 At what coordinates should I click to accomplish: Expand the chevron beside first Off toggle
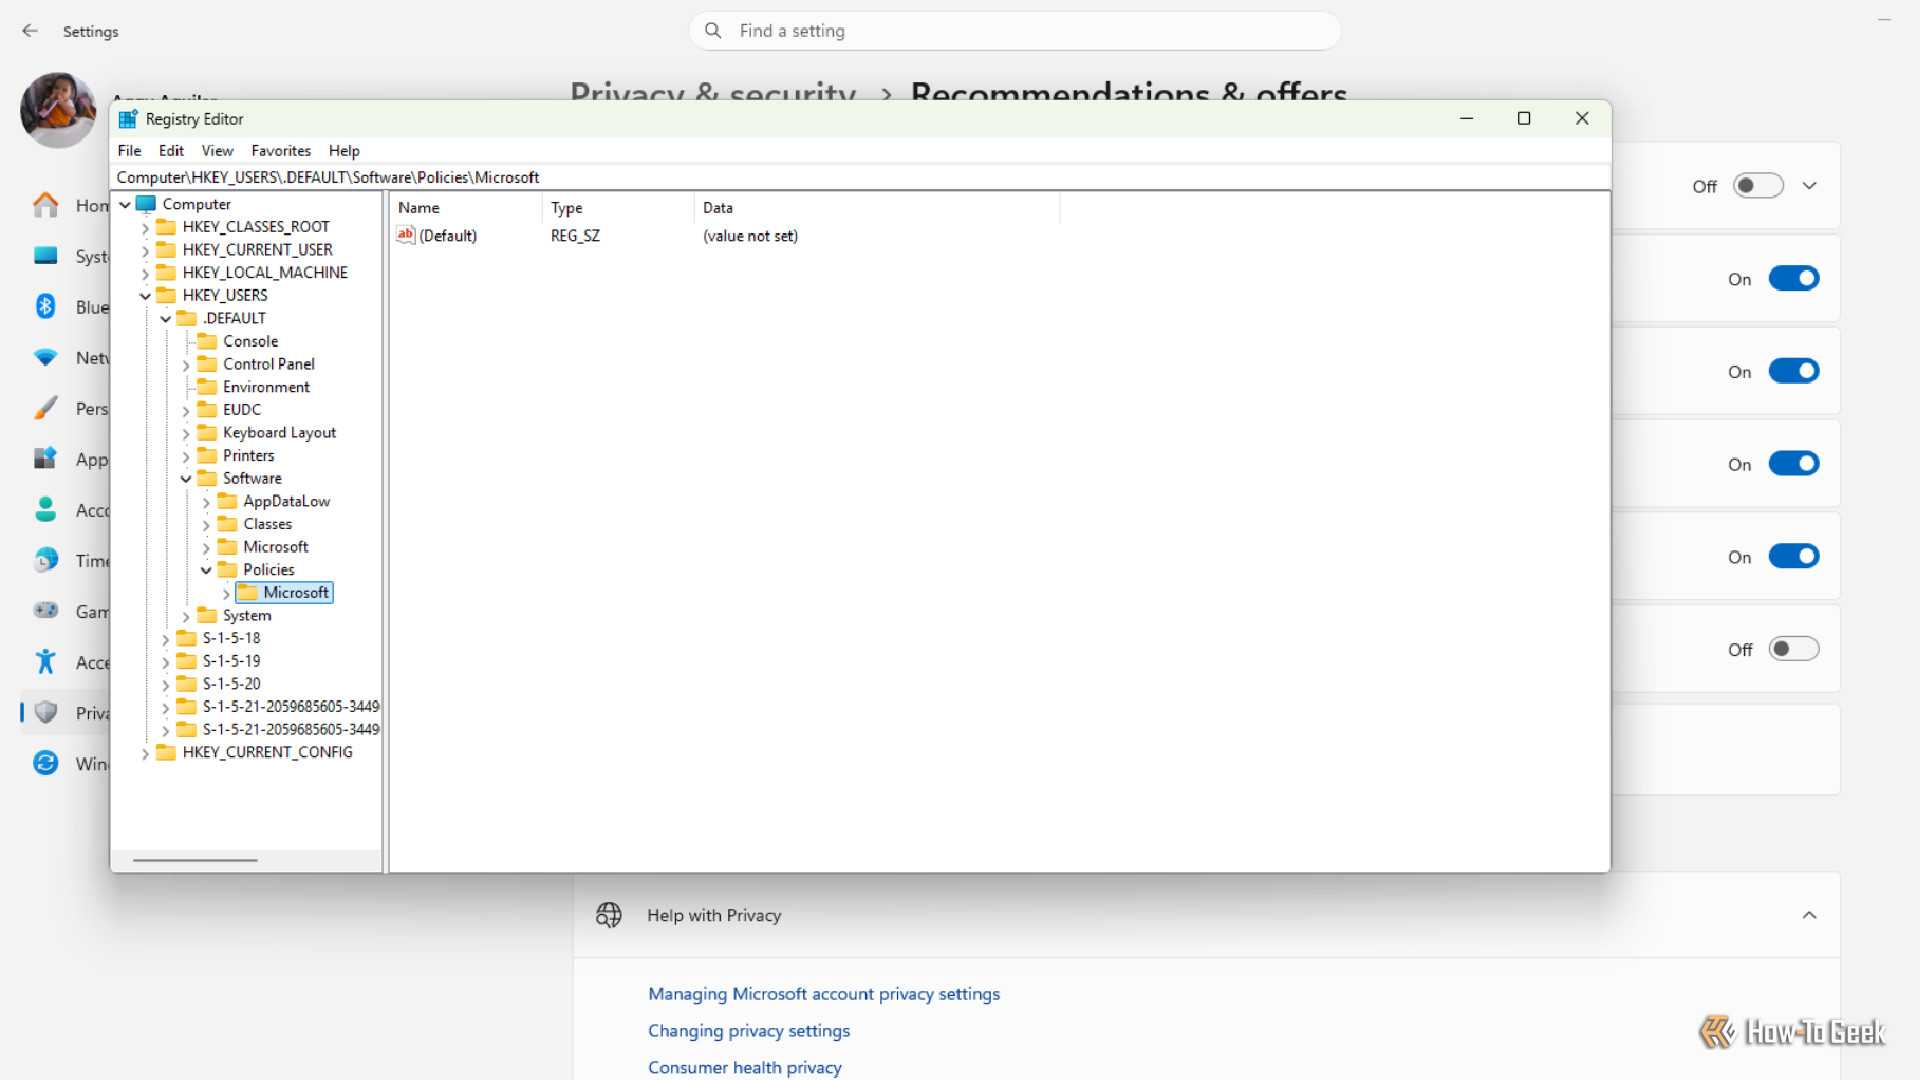coord(1809,186)
